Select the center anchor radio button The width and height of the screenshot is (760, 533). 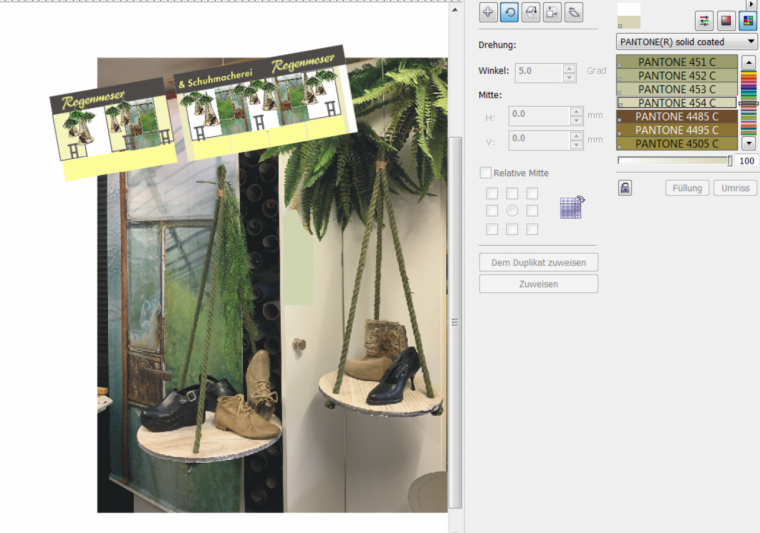pos(512,211)
